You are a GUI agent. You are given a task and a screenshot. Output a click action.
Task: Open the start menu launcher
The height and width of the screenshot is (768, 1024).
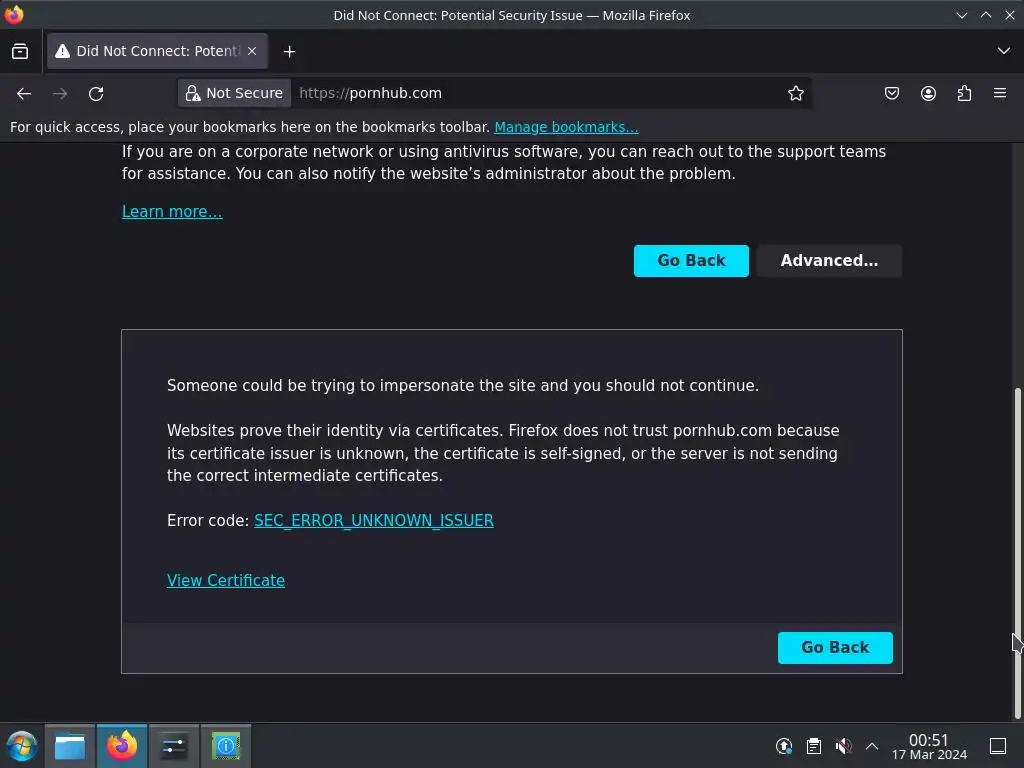point(22,746)
